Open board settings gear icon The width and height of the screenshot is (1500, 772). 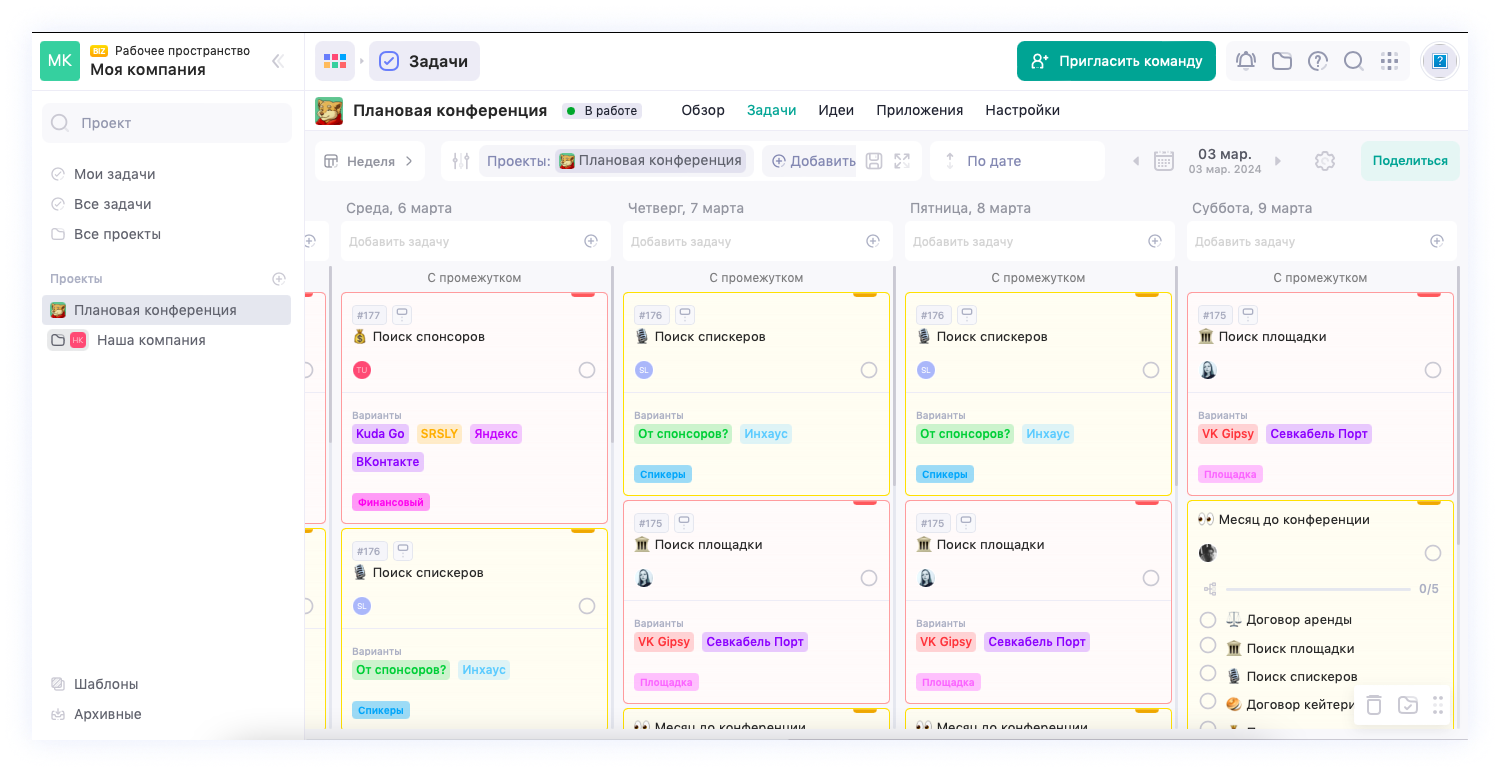[1325, 161]
